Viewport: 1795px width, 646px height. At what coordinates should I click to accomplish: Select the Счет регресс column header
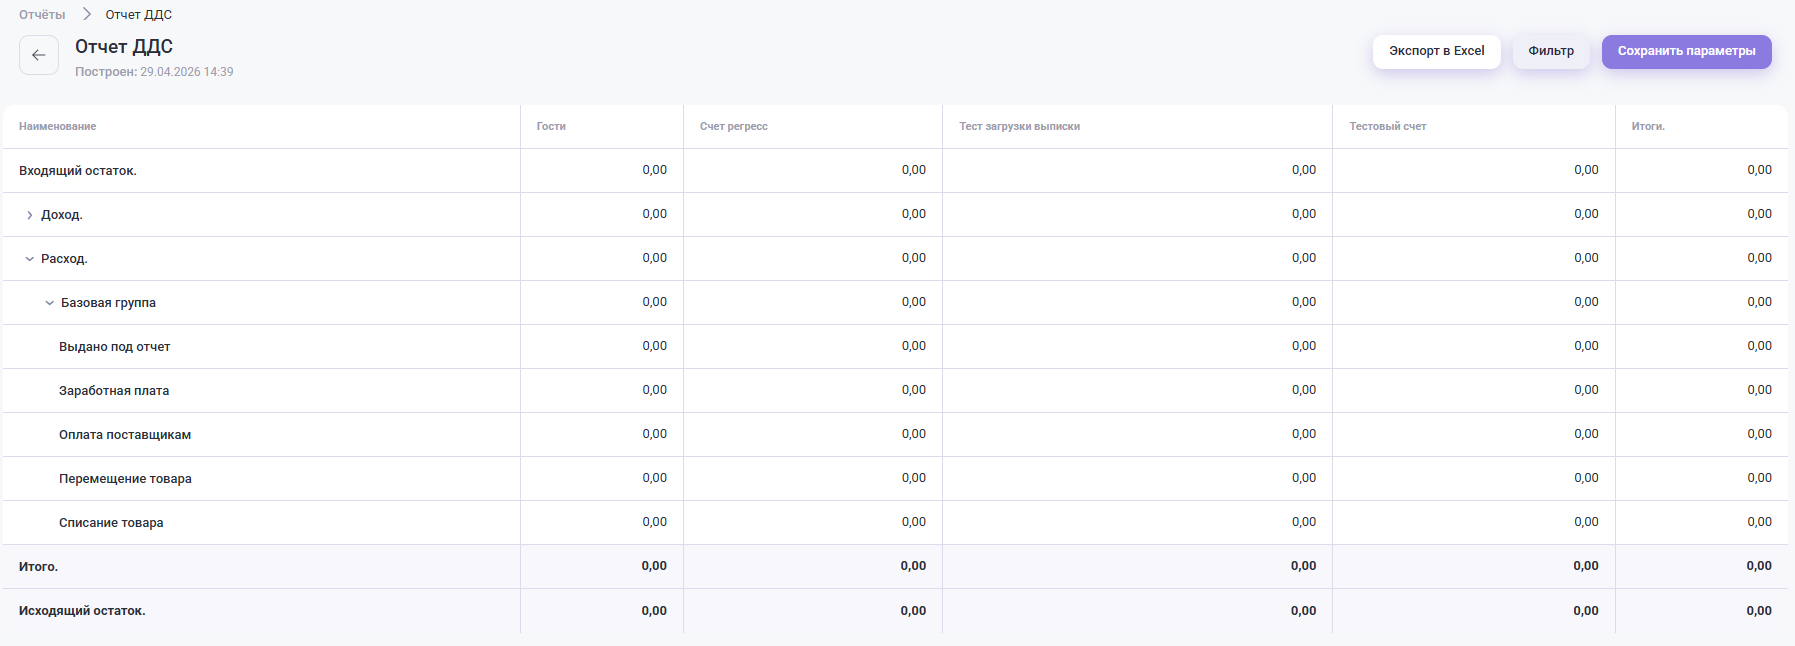(x=733, y=127)
